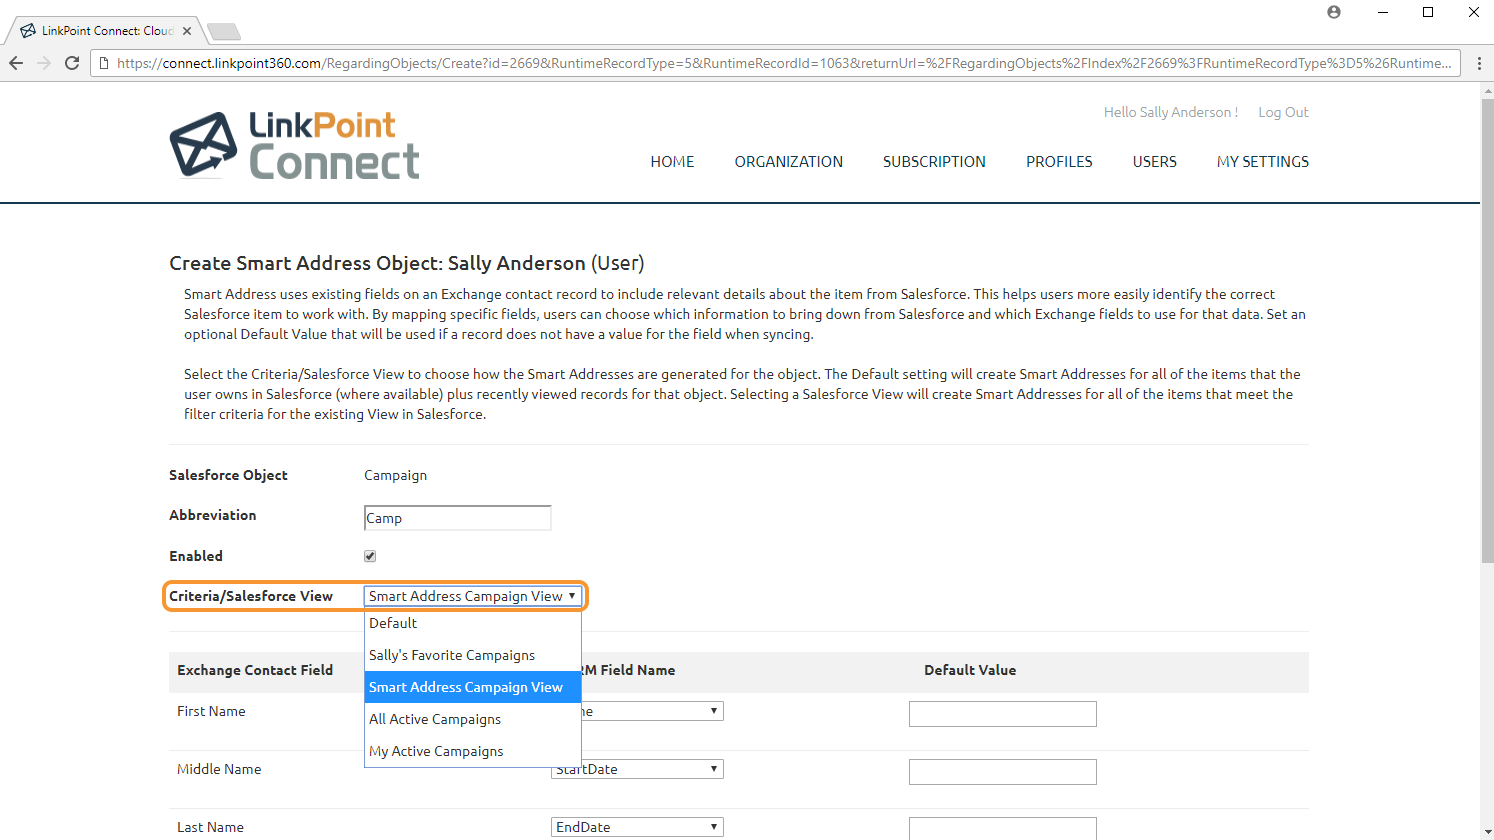Viewport: 1494px width, 840px height.
Task: Toggle the Enabled checkbox
Action: pyautogui.click(x=370, y=556)
